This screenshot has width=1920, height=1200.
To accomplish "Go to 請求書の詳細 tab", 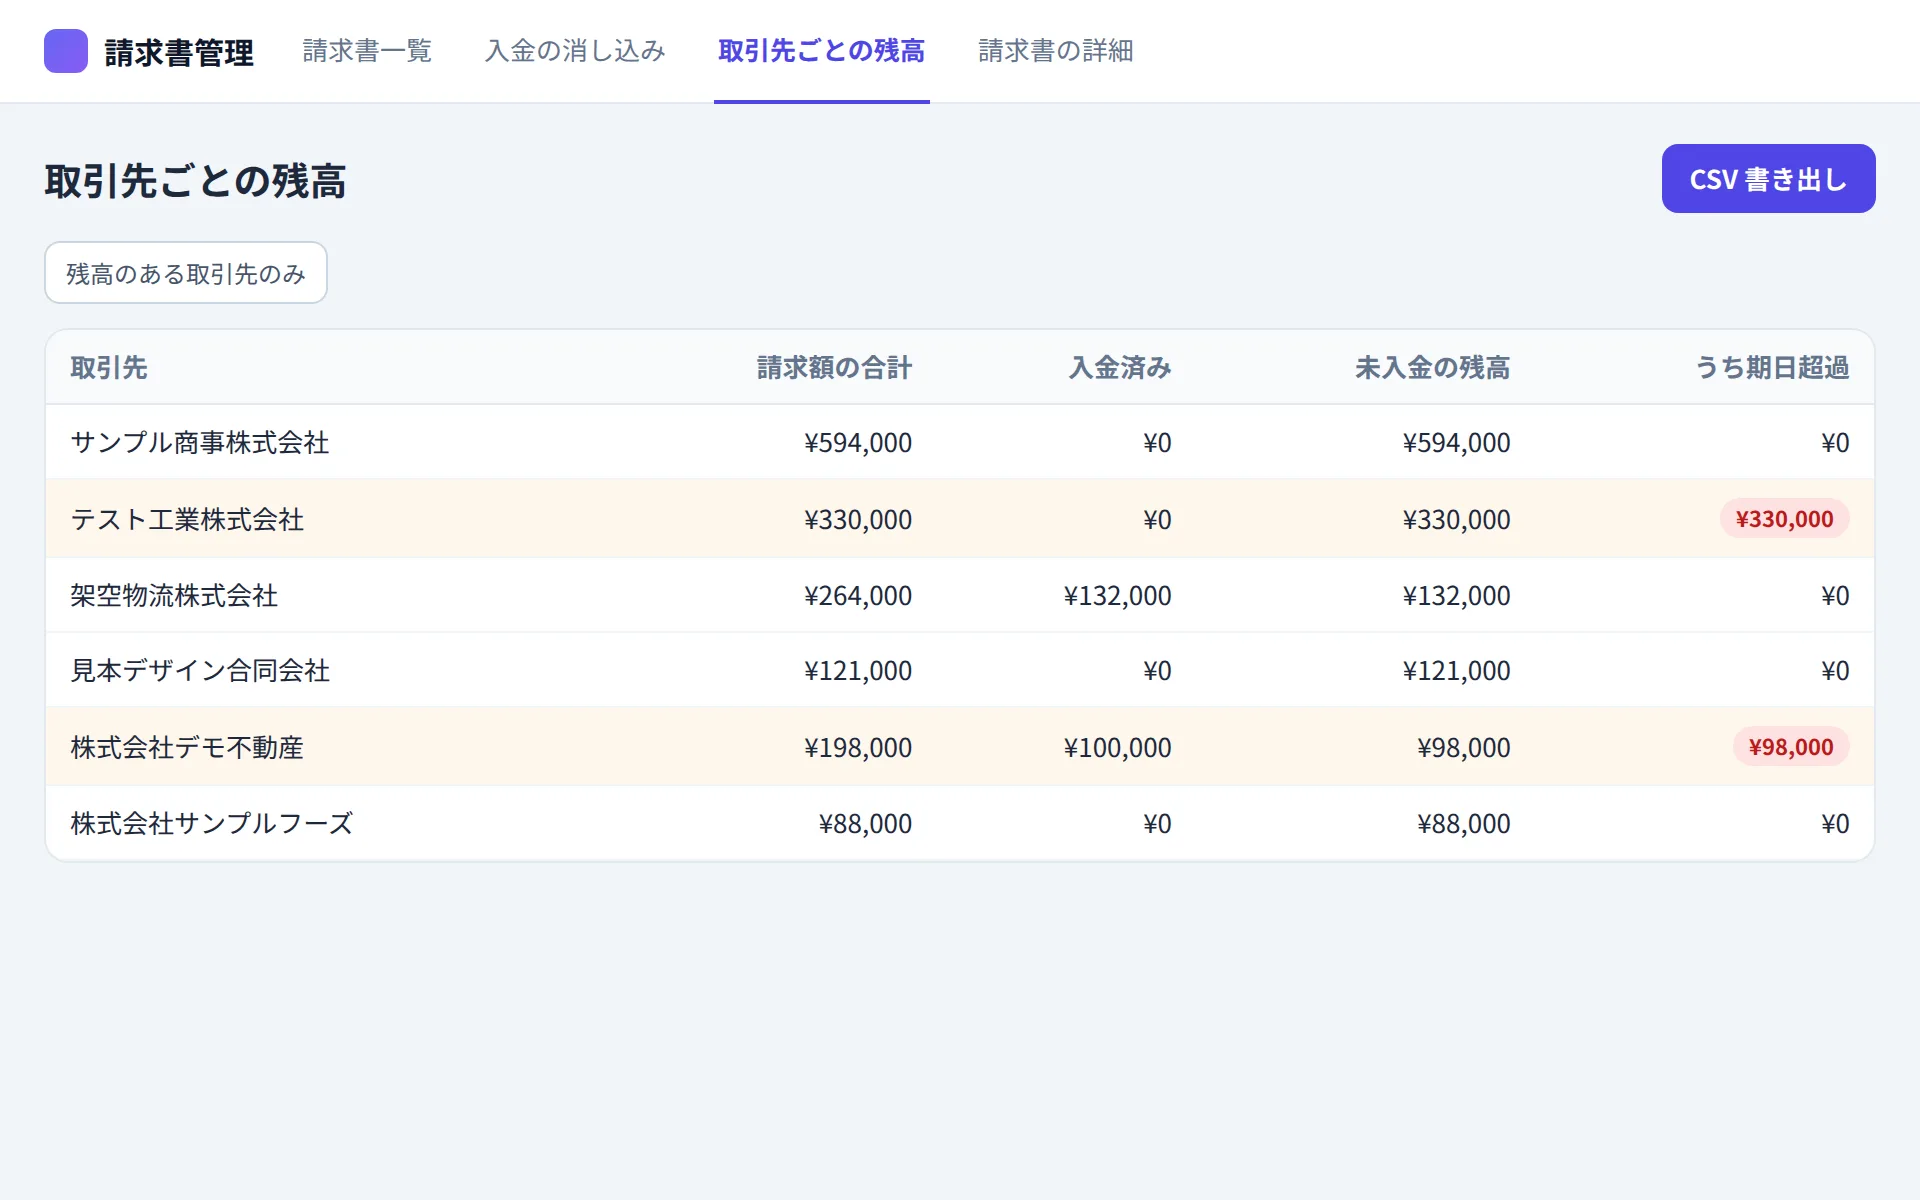I will 1055,51.
